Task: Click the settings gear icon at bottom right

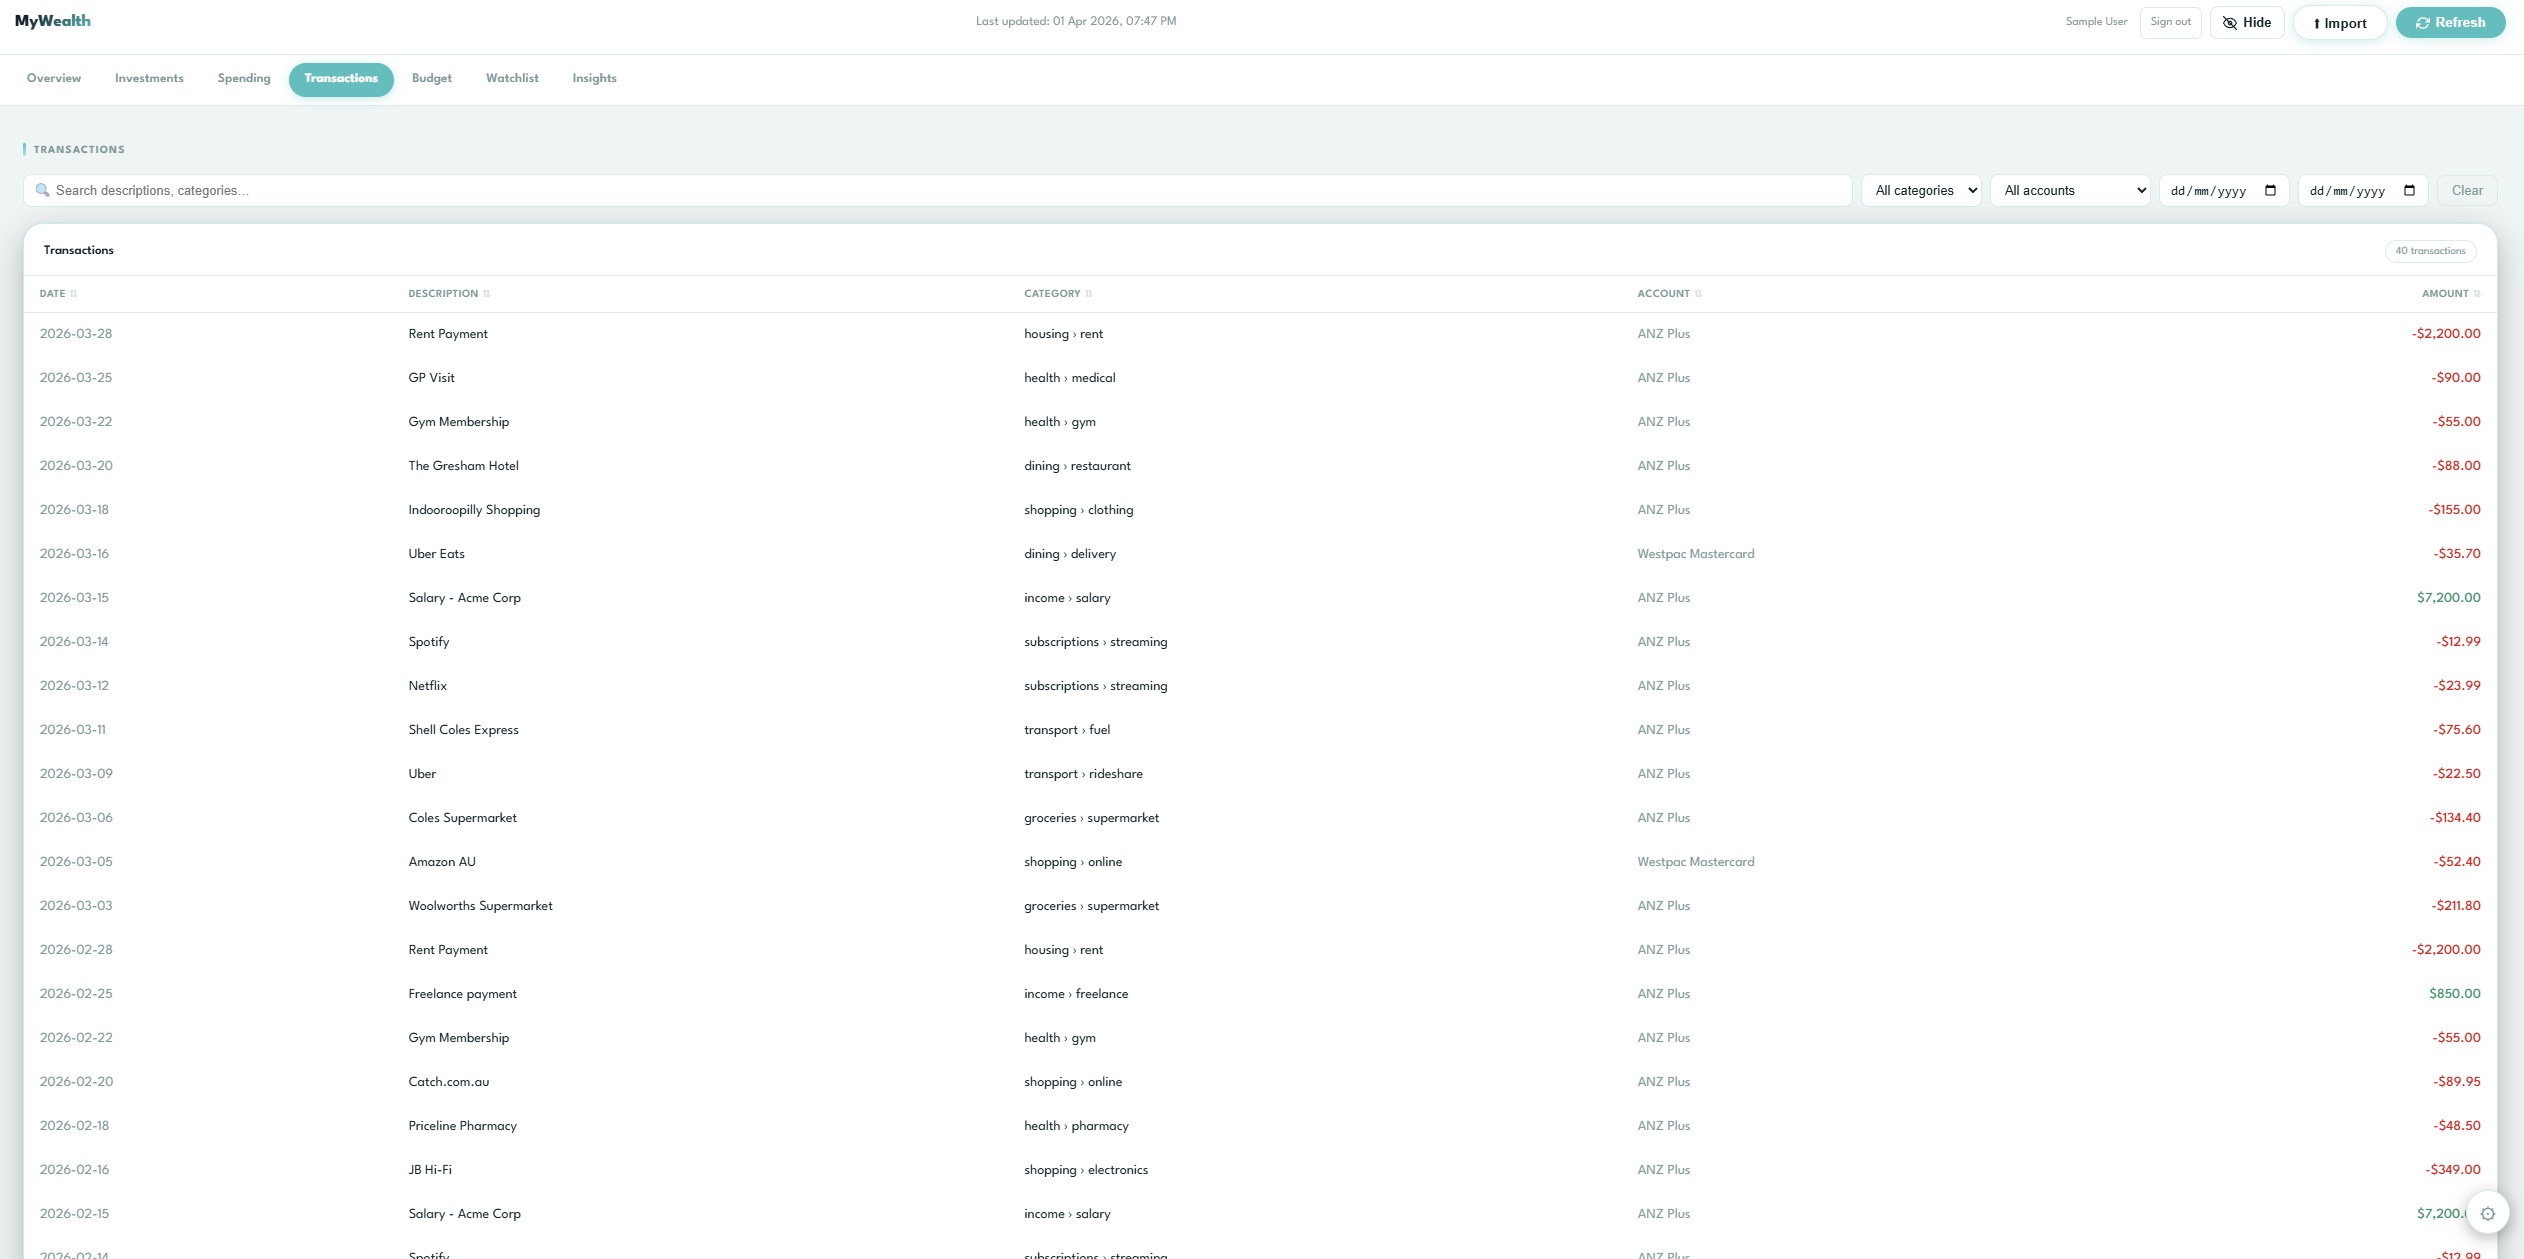Action: [2489, 1213]
